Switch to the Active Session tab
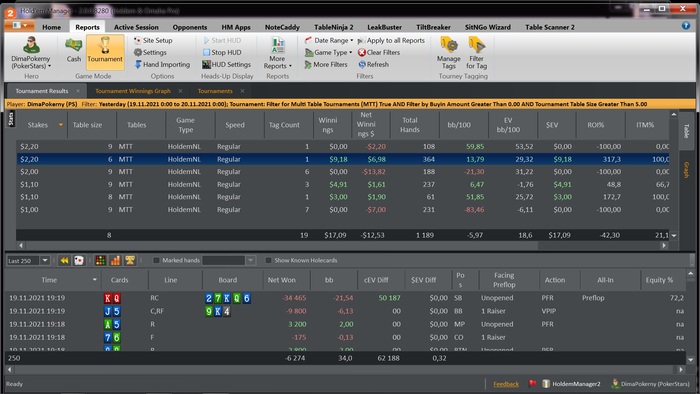 136,27
